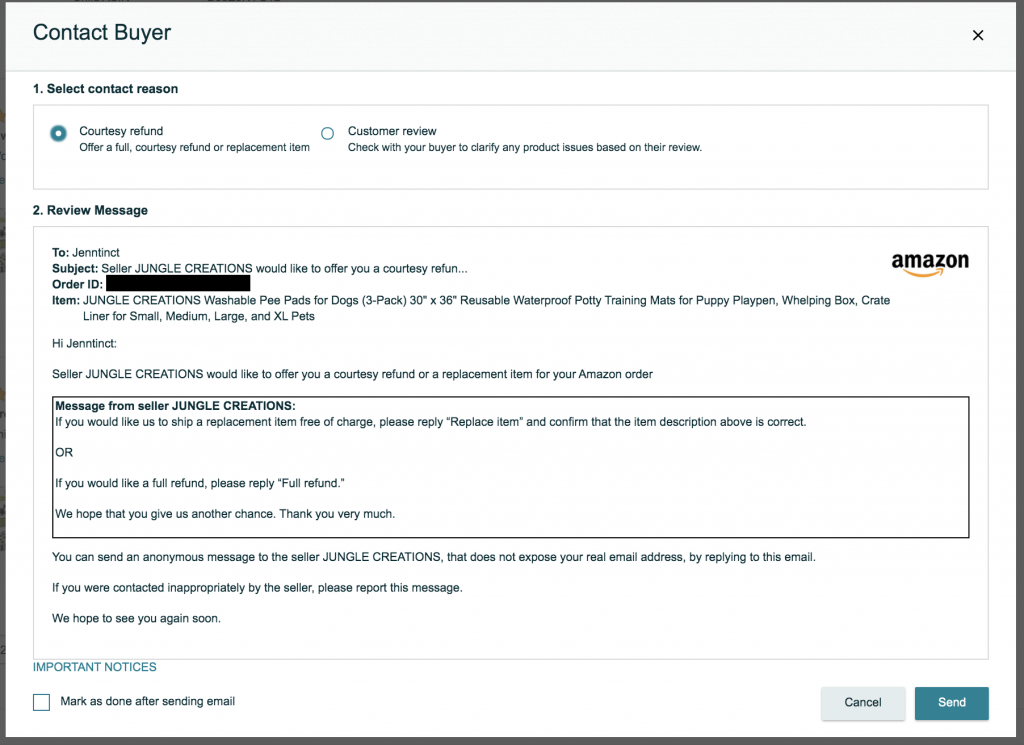Close the Contact Buyer dialog

pyautogui.click(x=978, y=35)
